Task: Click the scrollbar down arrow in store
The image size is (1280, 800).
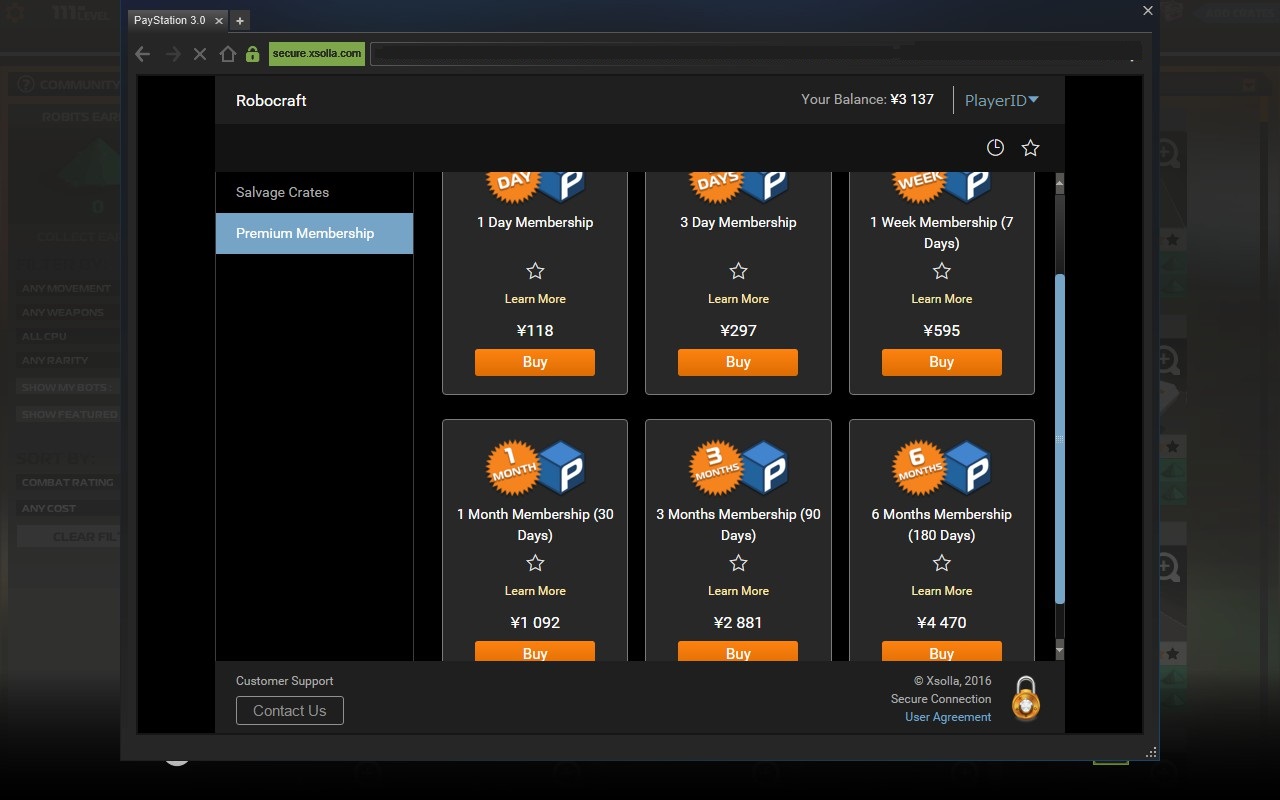Action: pyautogui.click(x=1060, y=651)
